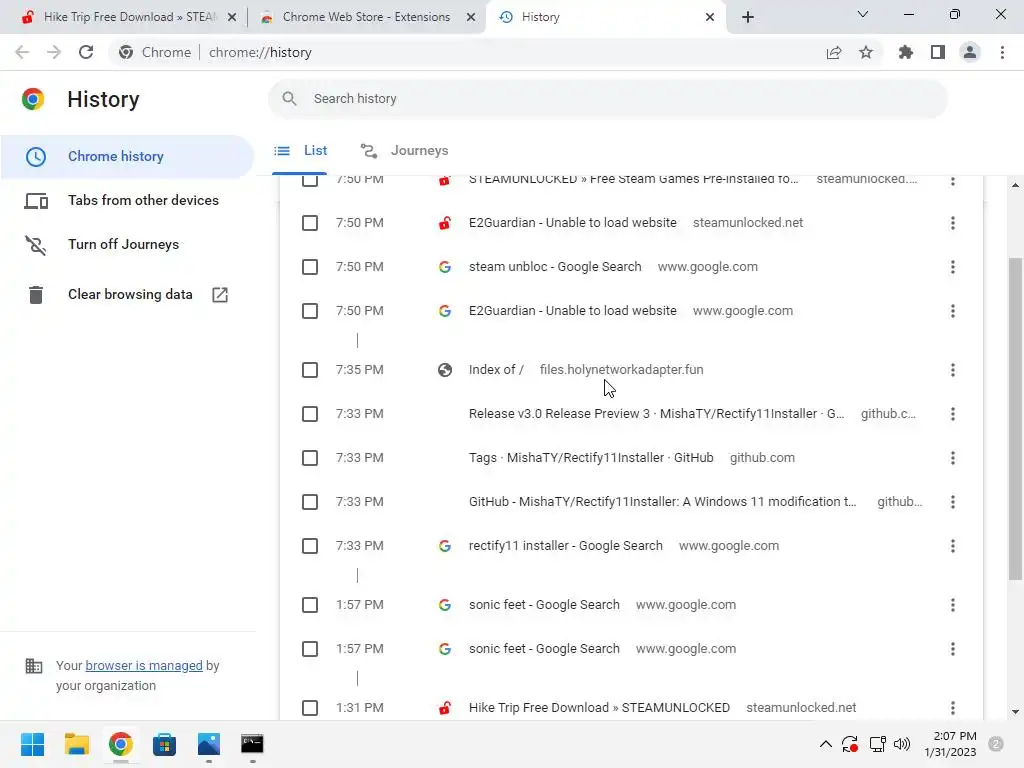The image size is (1024, 768).
Task: Check the GitHub - MishaTY/Rectify11Installer entry
Action: (310, 502)
